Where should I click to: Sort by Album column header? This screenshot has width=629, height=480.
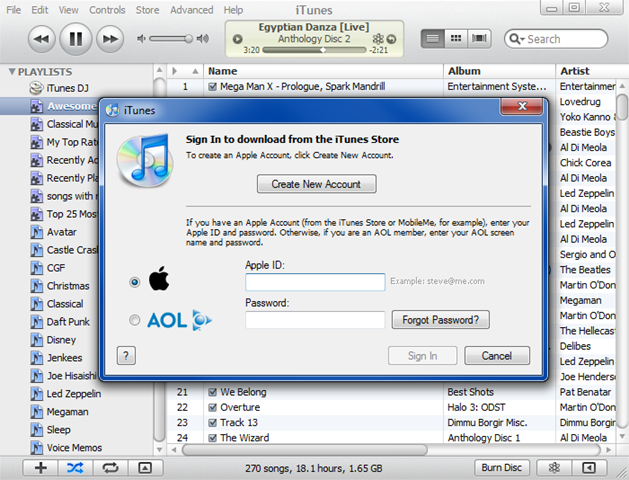coord(499,71)
